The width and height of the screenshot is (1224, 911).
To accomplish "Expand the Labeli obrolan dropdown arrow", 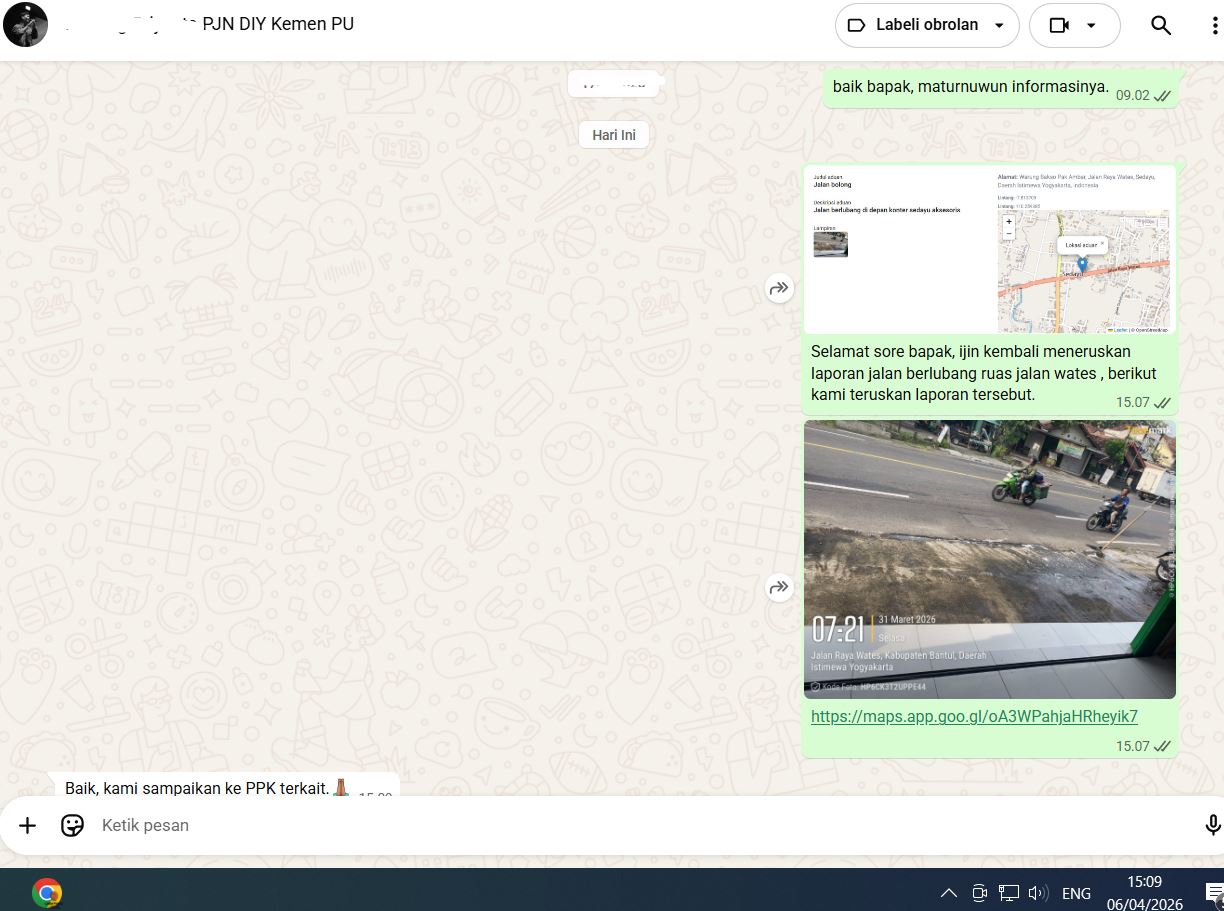I will (x=999, y=26).
